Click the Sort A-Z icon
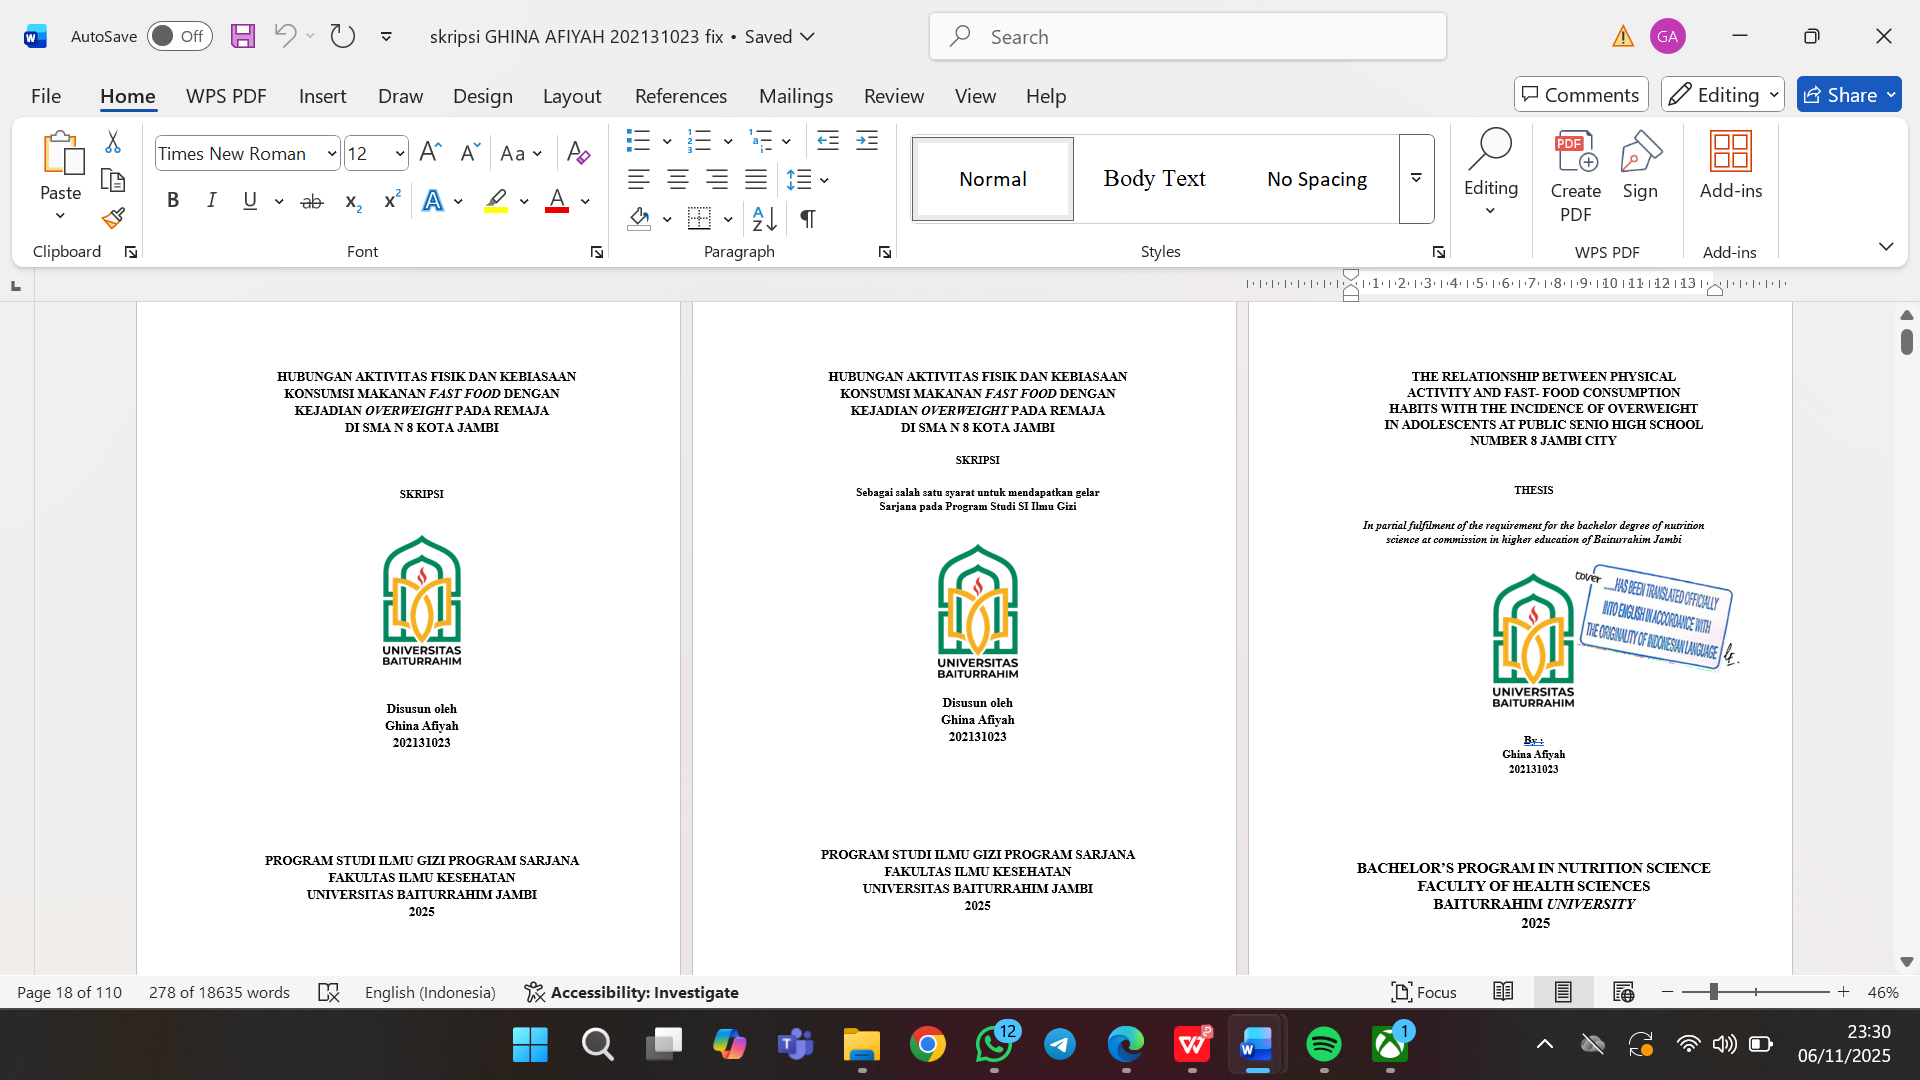 [x=764, y=218]
